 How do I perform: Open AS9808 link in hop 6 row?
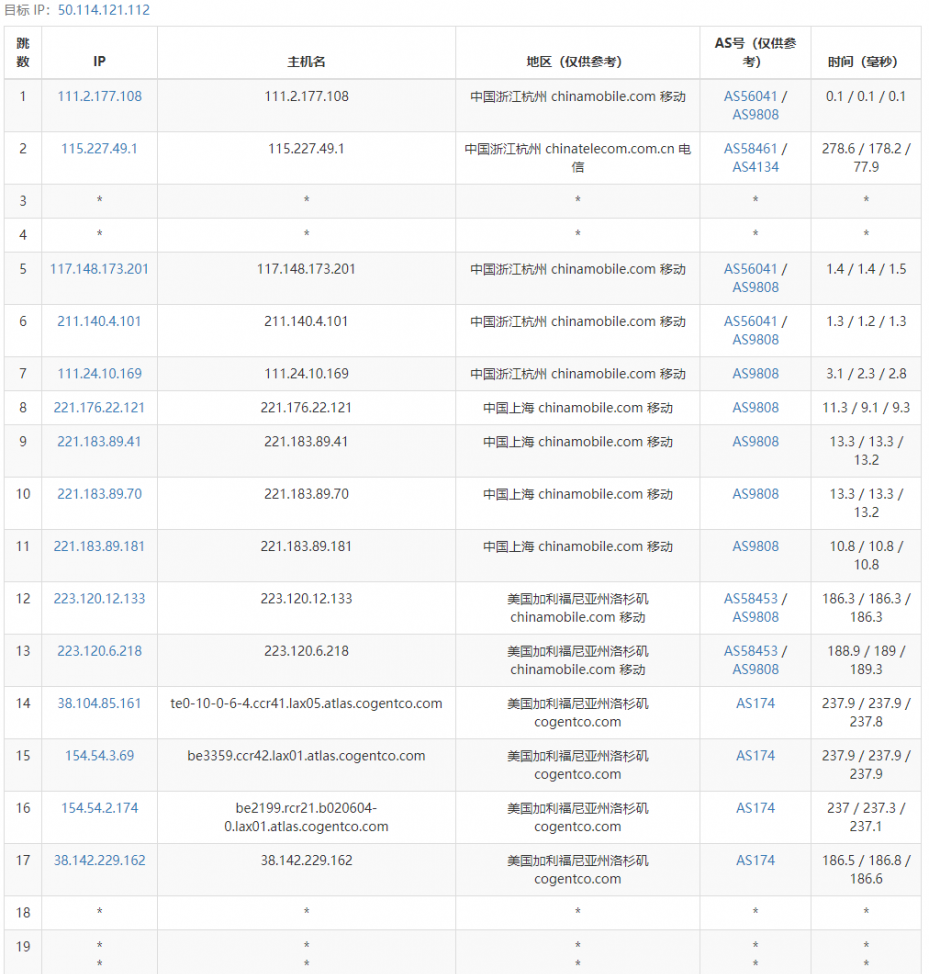pyautogui.click(x=755, y=340)
